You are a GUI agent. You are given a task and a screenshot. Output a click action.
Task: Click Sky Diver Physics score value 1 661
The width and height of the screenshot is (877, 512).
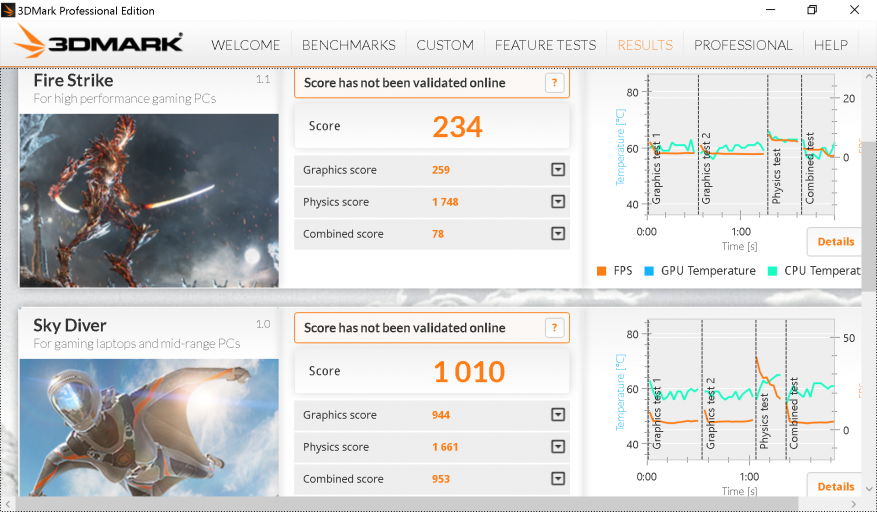pyautogui.click(x=445, y=447)
